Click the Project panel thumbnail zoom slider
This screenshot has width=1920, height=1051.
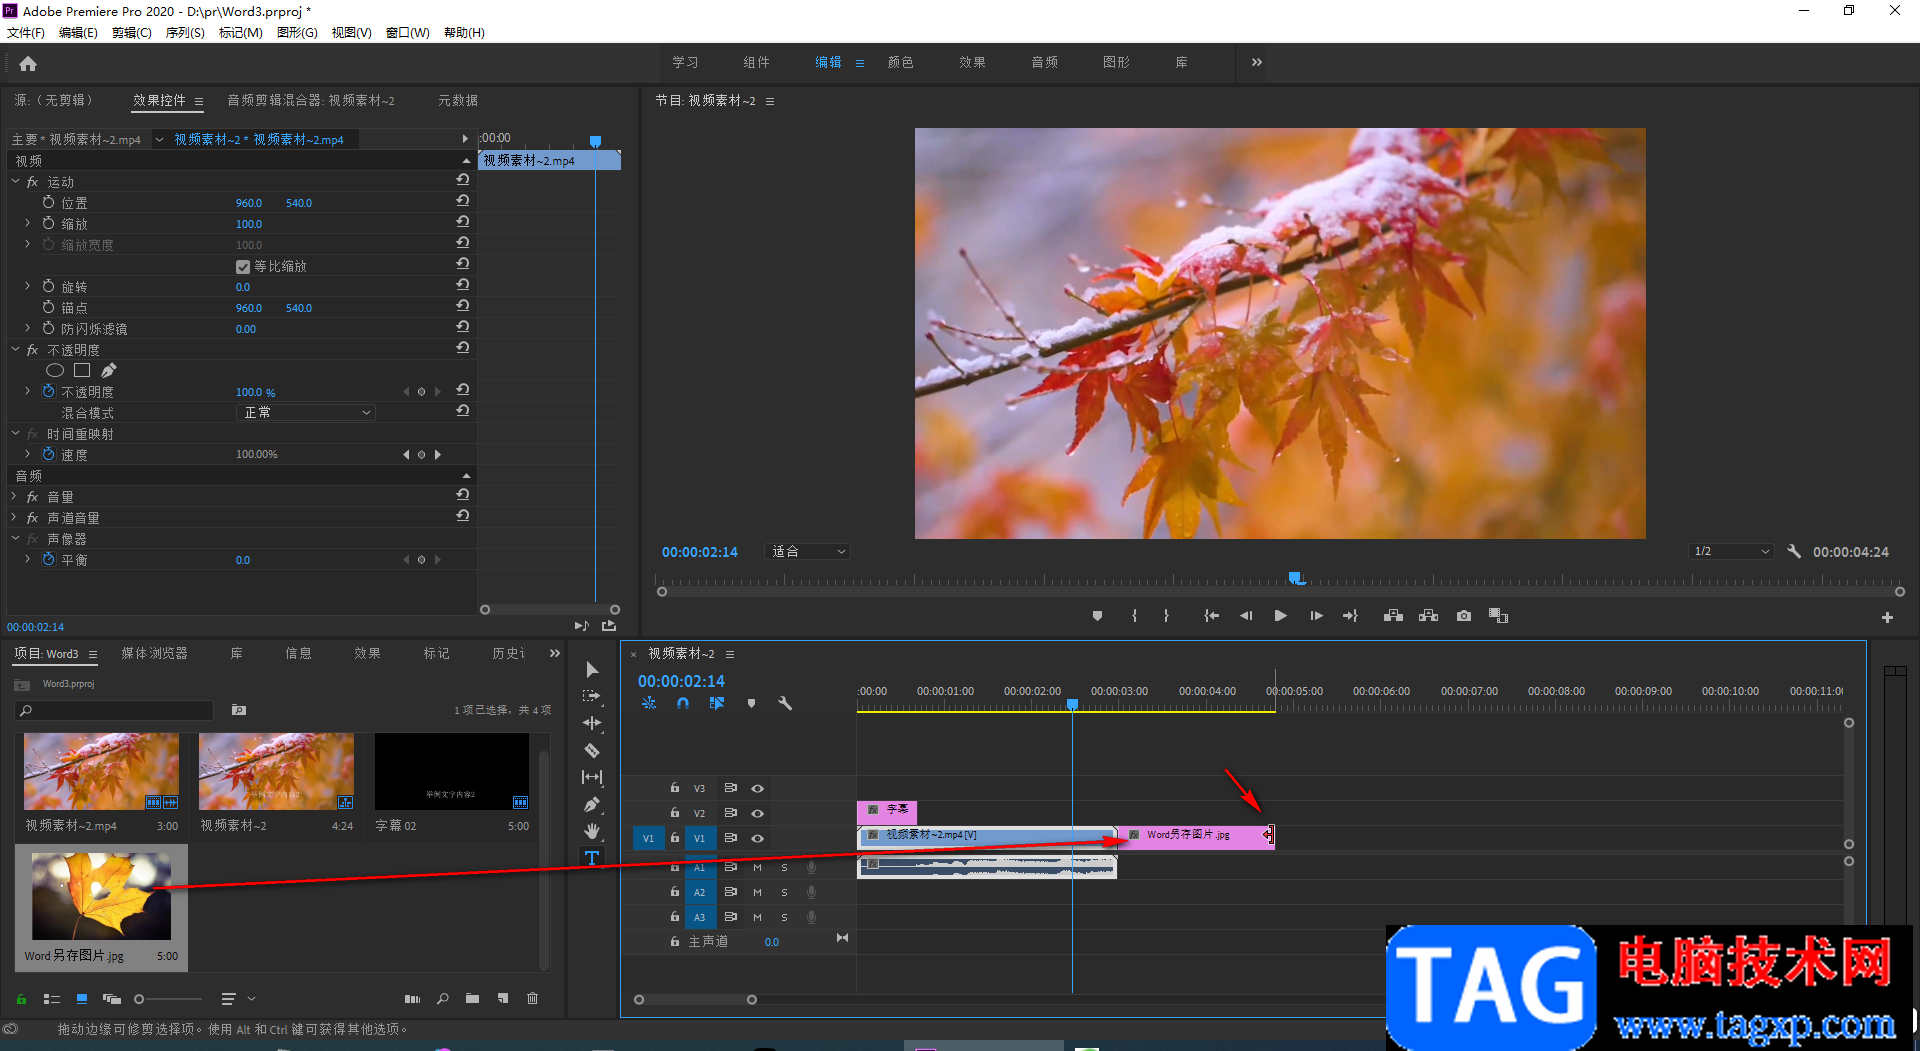(170, 999)
